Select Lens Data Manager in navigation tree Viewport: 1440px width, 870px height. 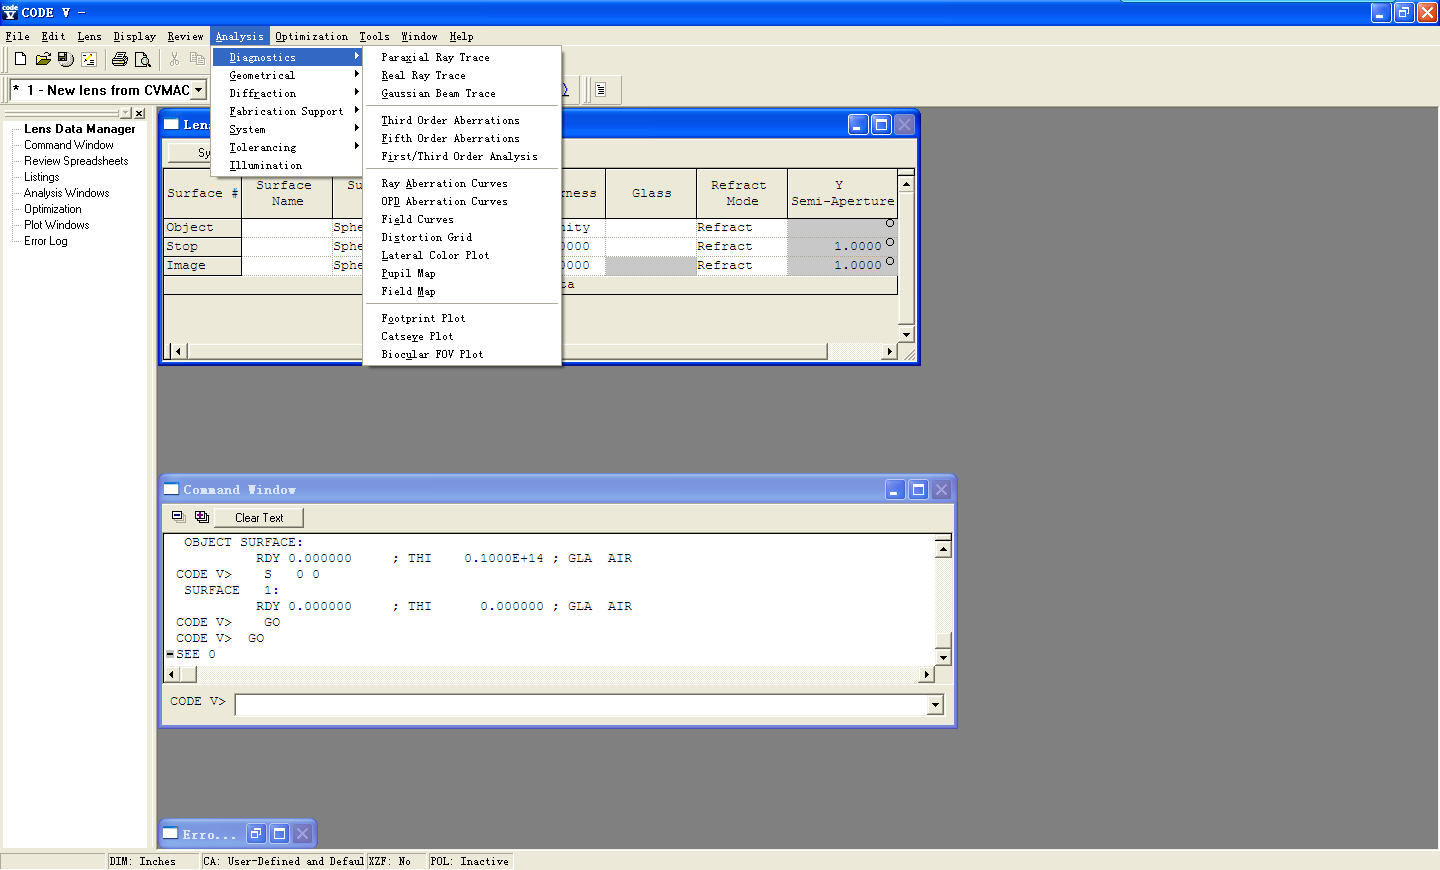pos(80,129)
